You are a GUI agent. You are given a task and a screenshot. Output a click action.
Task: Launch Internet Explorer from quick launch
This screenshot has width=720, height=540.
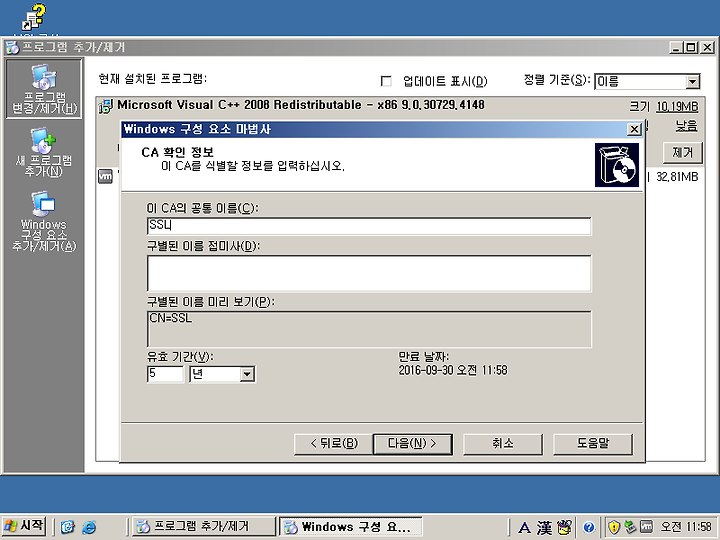point(89,527)
